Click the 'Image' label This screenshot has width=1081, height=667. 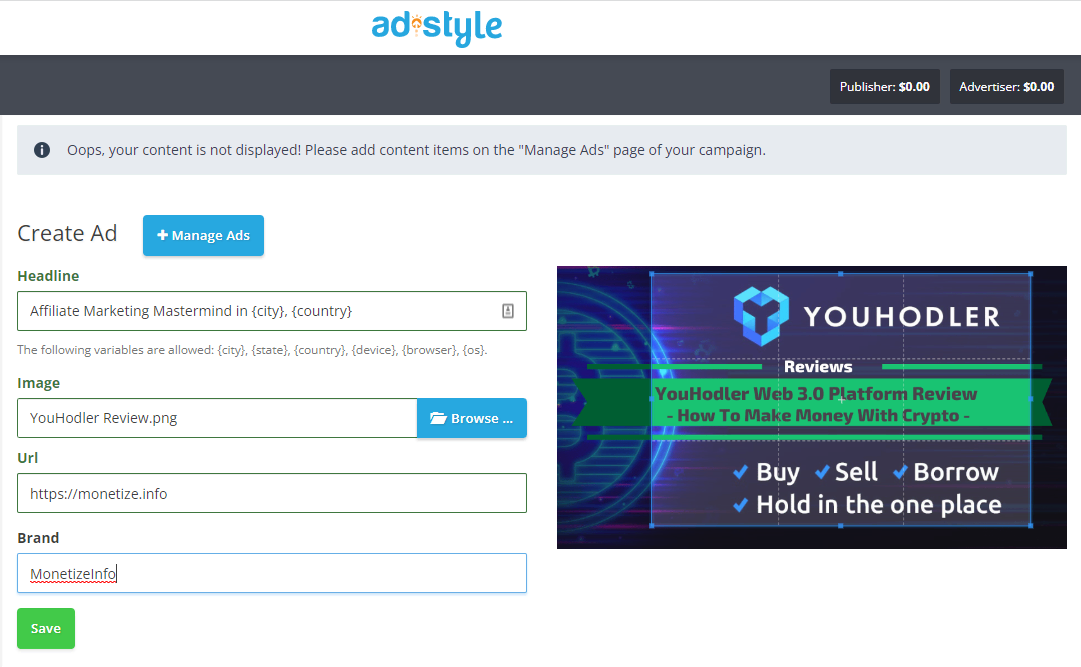click(x=39, y=383)
